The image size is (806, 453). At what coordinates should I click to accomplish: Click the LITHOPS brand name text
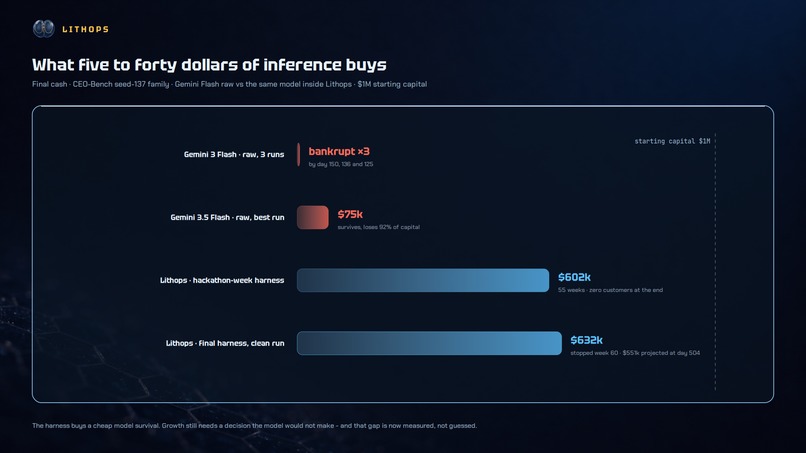pyautogui.click(x=85, y=29)
